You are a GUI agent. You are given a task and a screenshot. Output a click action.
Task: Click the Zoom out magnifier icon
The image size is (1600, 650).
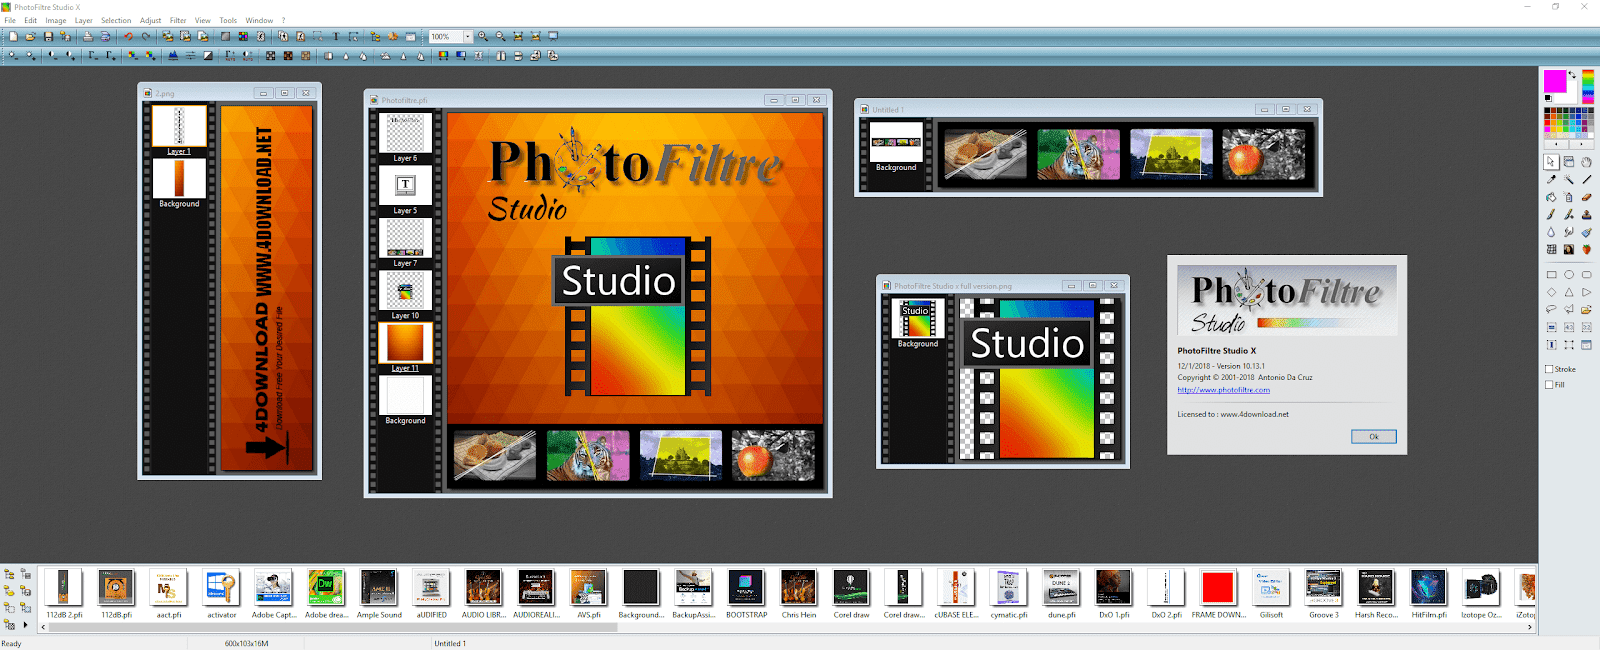tap(500, 36)
